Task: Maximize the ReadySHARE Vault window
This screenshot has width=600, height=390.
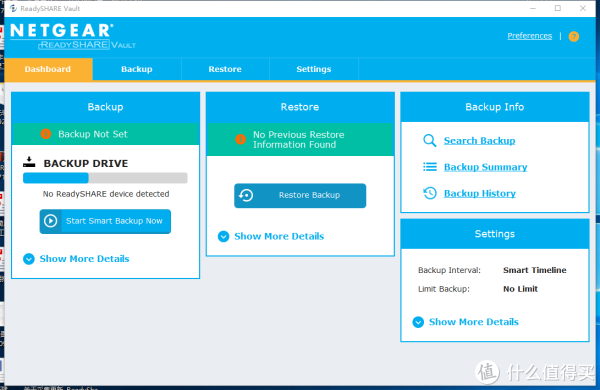Action: point(558,8)
